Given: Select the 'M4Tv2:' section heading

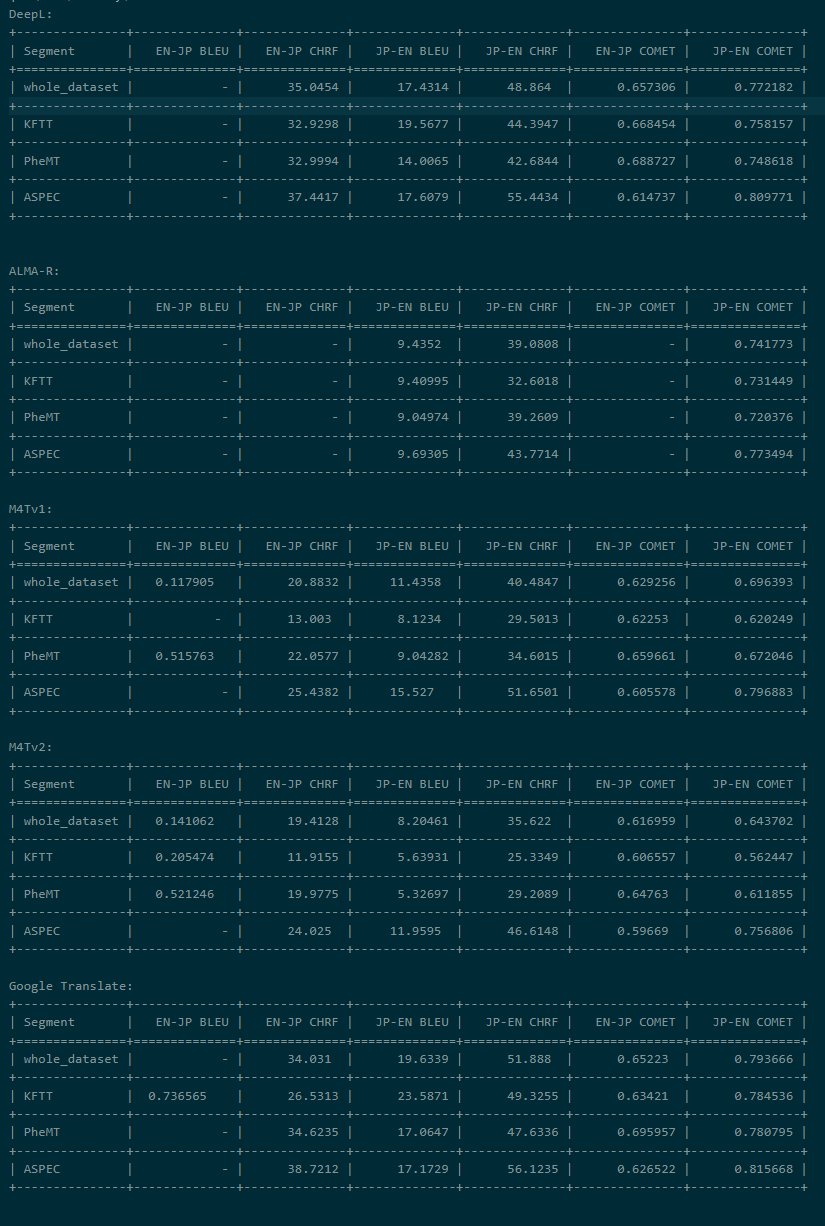Looking at the screenshot, I should (x=31, y=748).
